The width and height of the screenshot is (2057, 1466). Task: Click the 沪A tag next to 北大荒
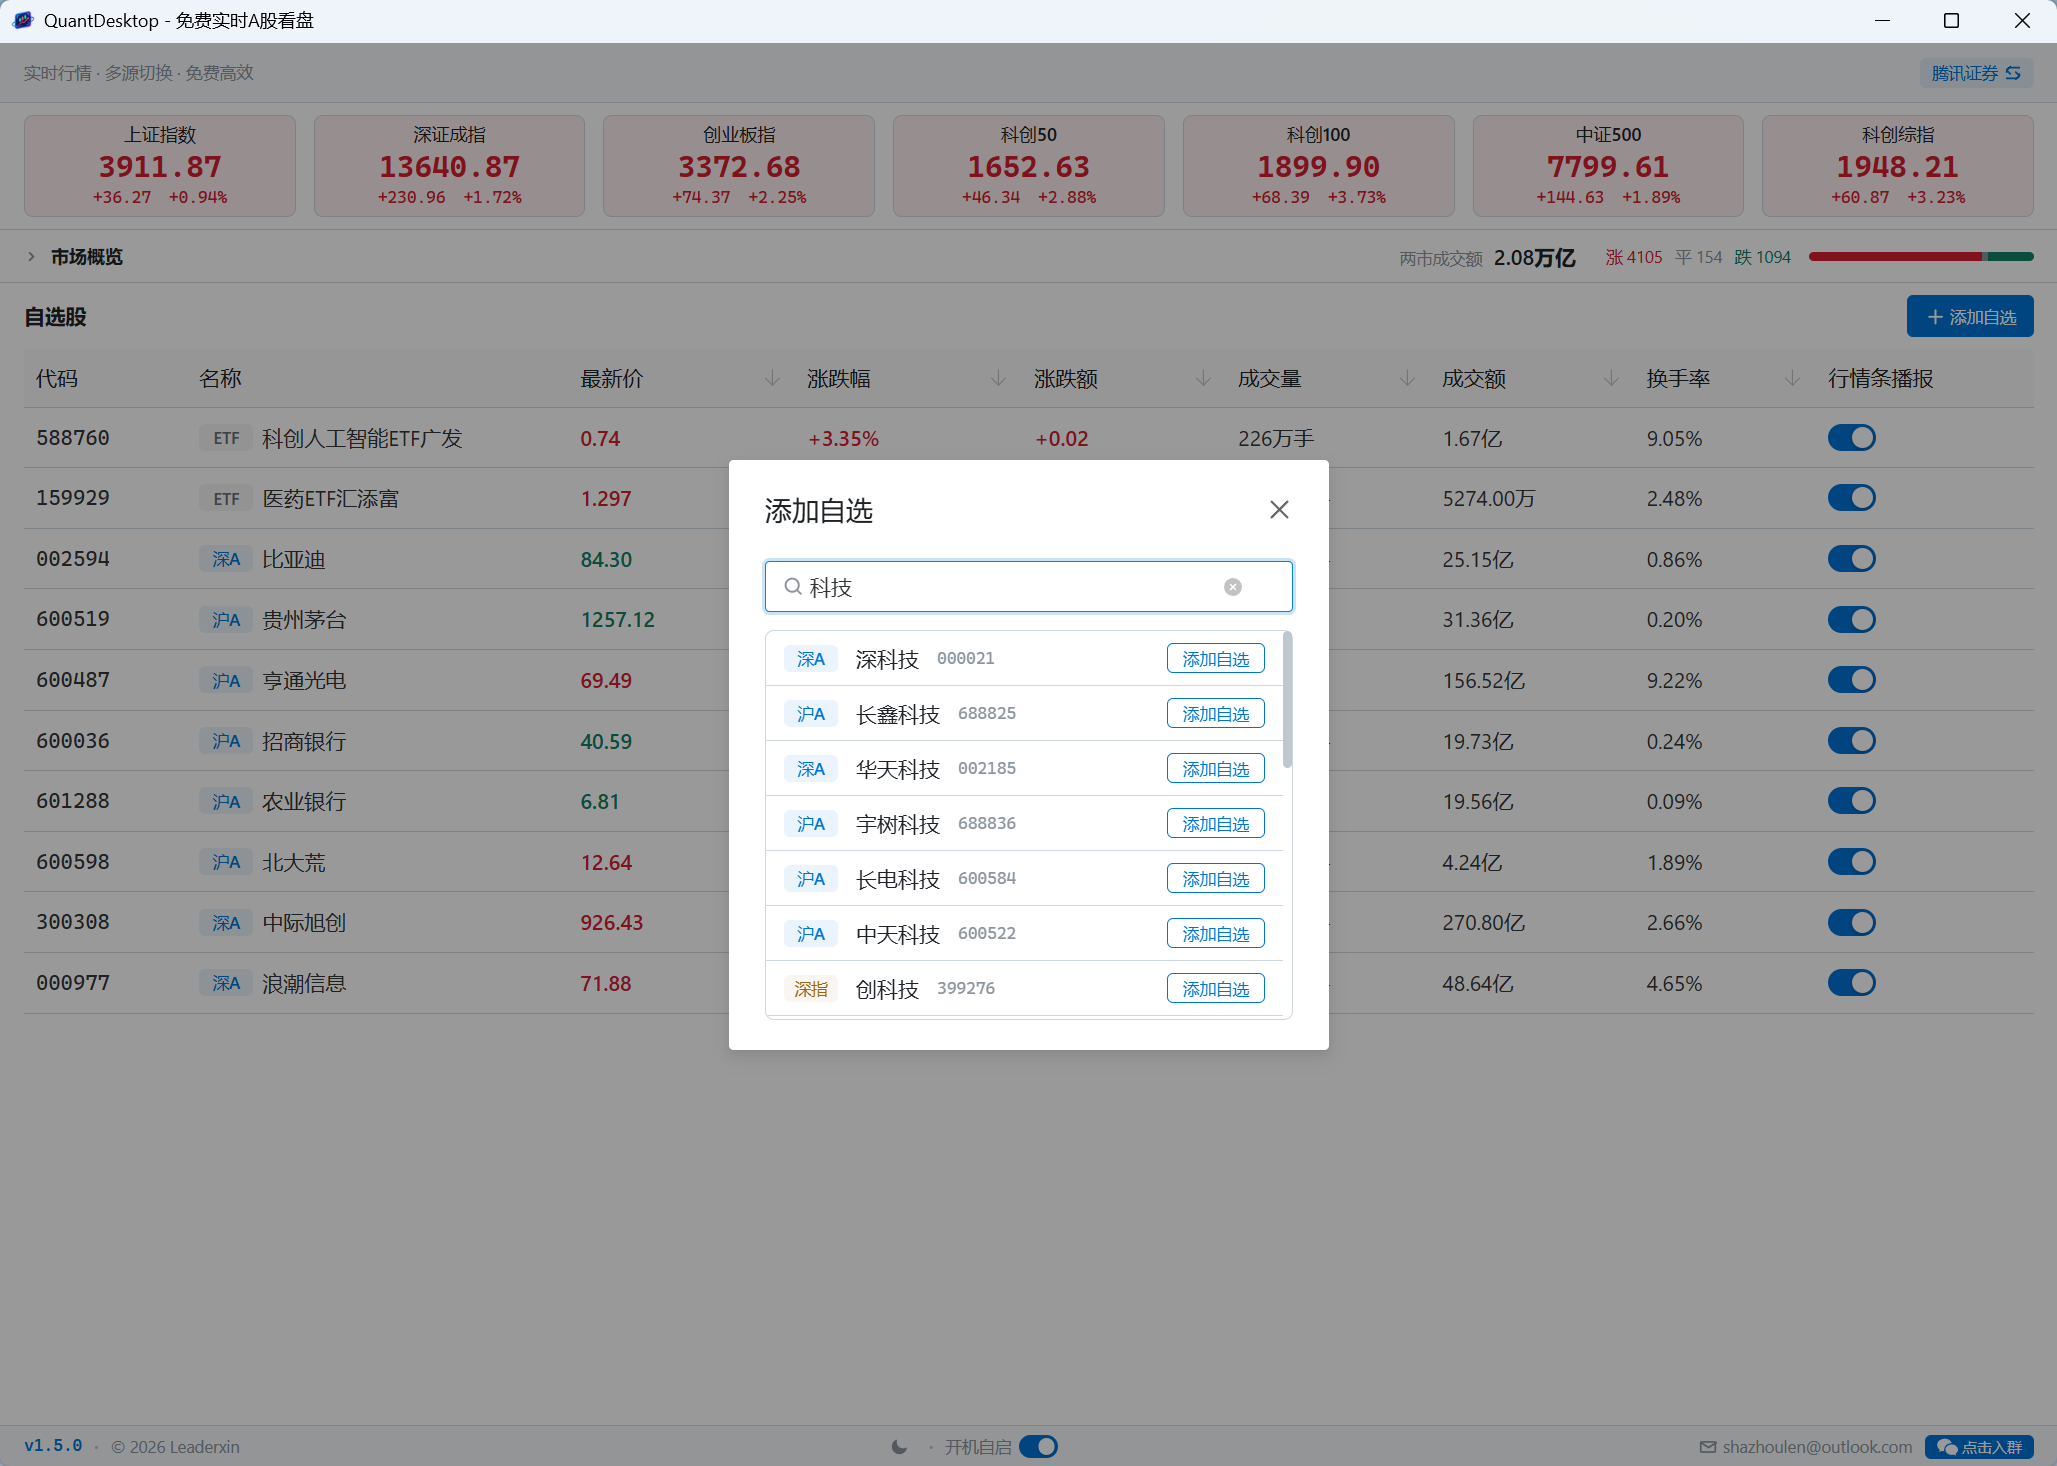[226, 862]
